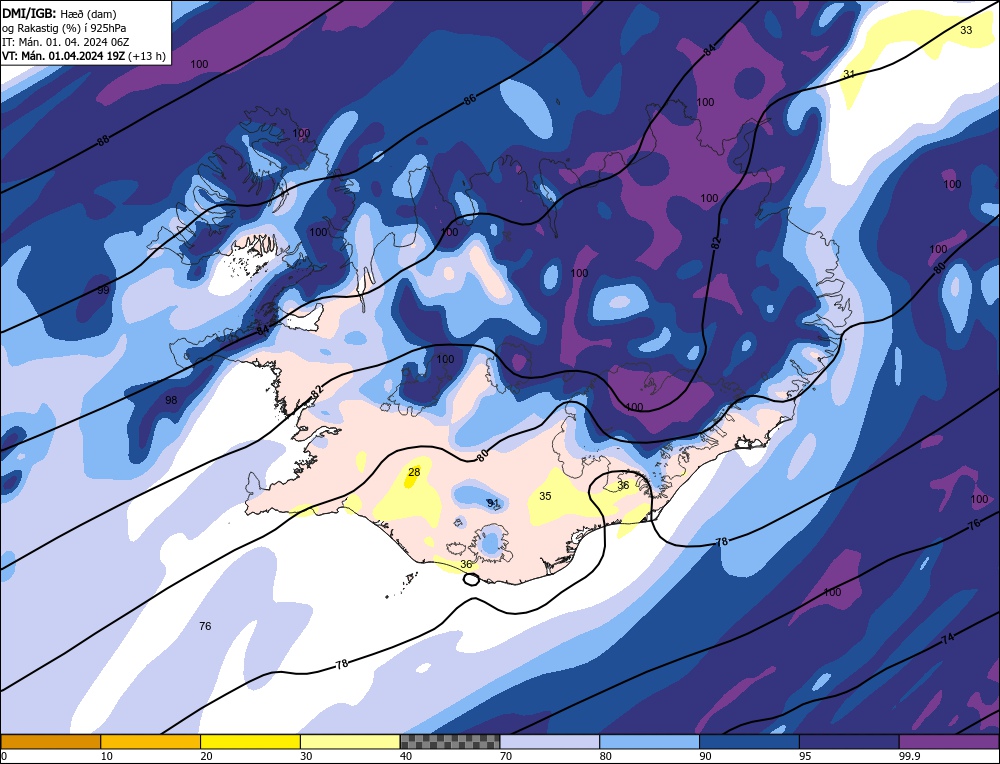Select the 'IT: Mán. 01. 04. 2024 06Z' line
Viewport: 1000px width, 764px height.
click(x=65, y=42)
